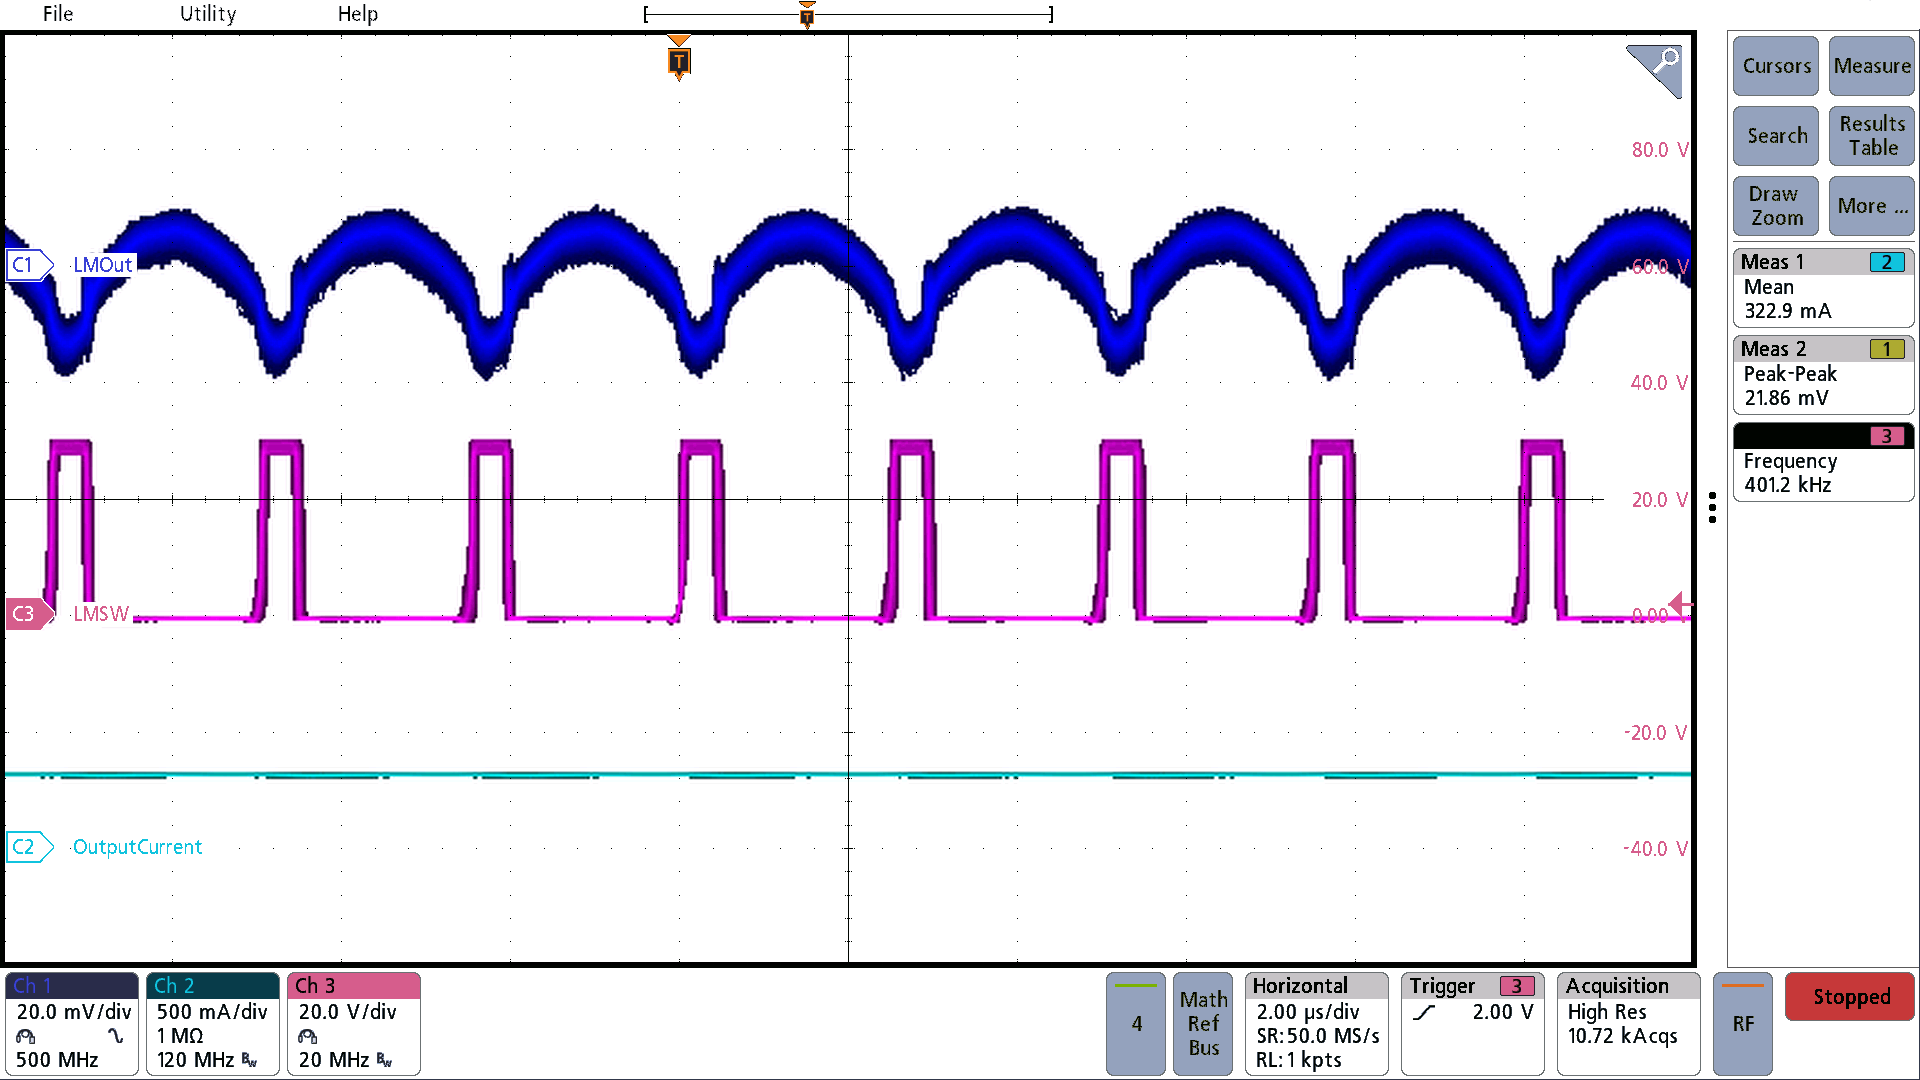This screenshot has height=1080, width=1920.
Task: Open the More ... menu
Action: 1871,206
